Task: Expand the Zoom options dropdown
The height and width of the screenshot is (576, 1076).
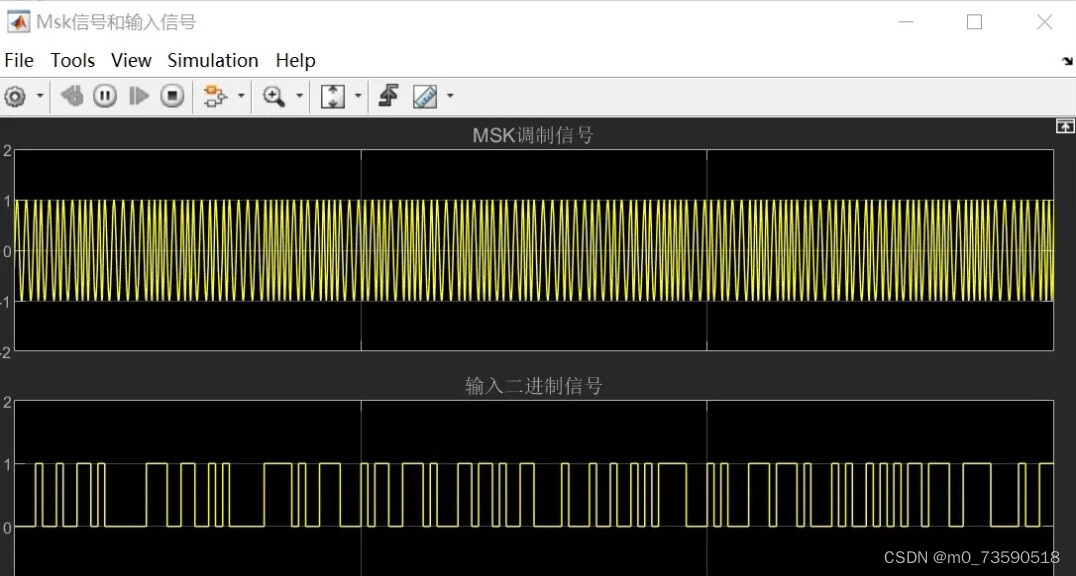Action: tap(299, 96)
